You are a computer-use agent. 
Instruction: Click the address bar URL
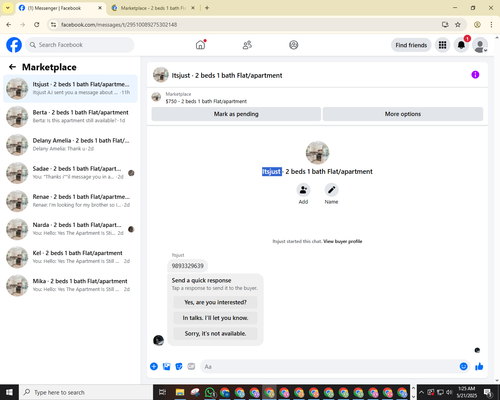(119, 25)
